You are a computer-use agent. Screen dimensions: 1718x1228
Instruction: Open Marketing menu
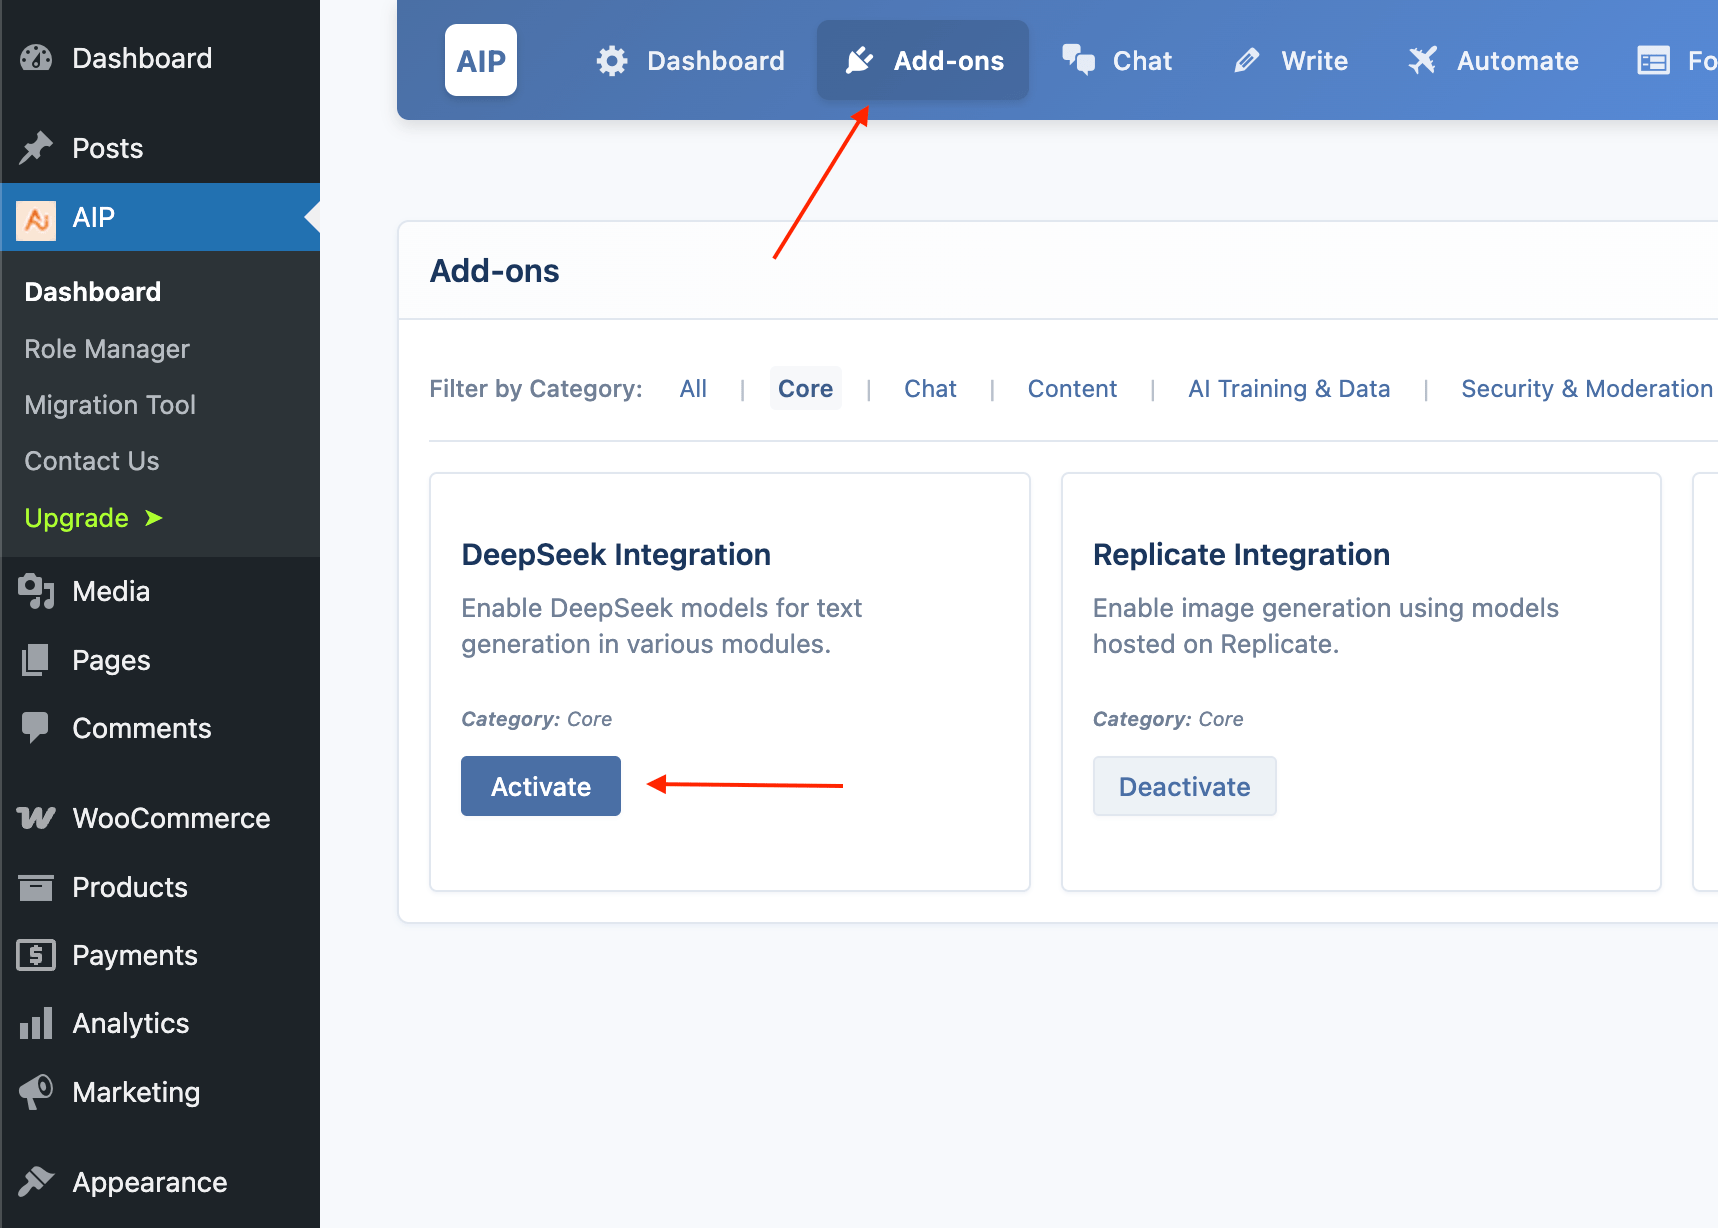coord(160,1092)
